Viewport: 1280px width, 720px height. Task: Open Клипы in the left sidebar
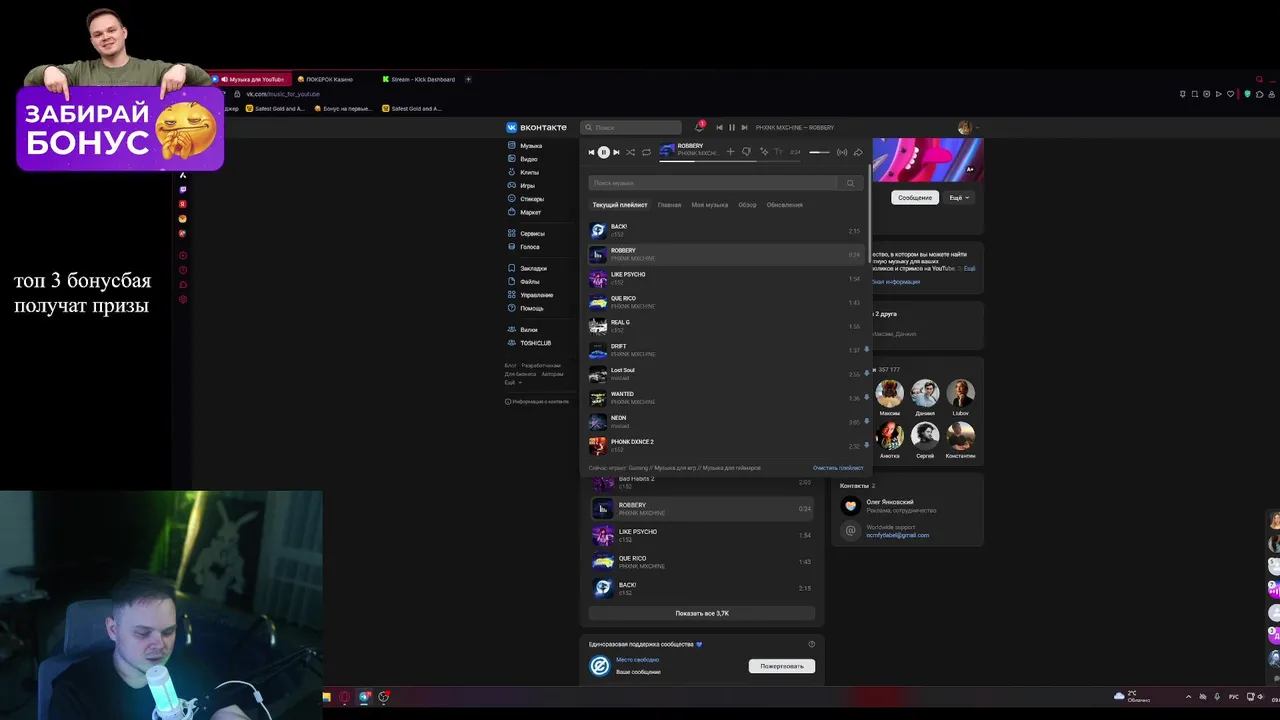coord(524,172)
